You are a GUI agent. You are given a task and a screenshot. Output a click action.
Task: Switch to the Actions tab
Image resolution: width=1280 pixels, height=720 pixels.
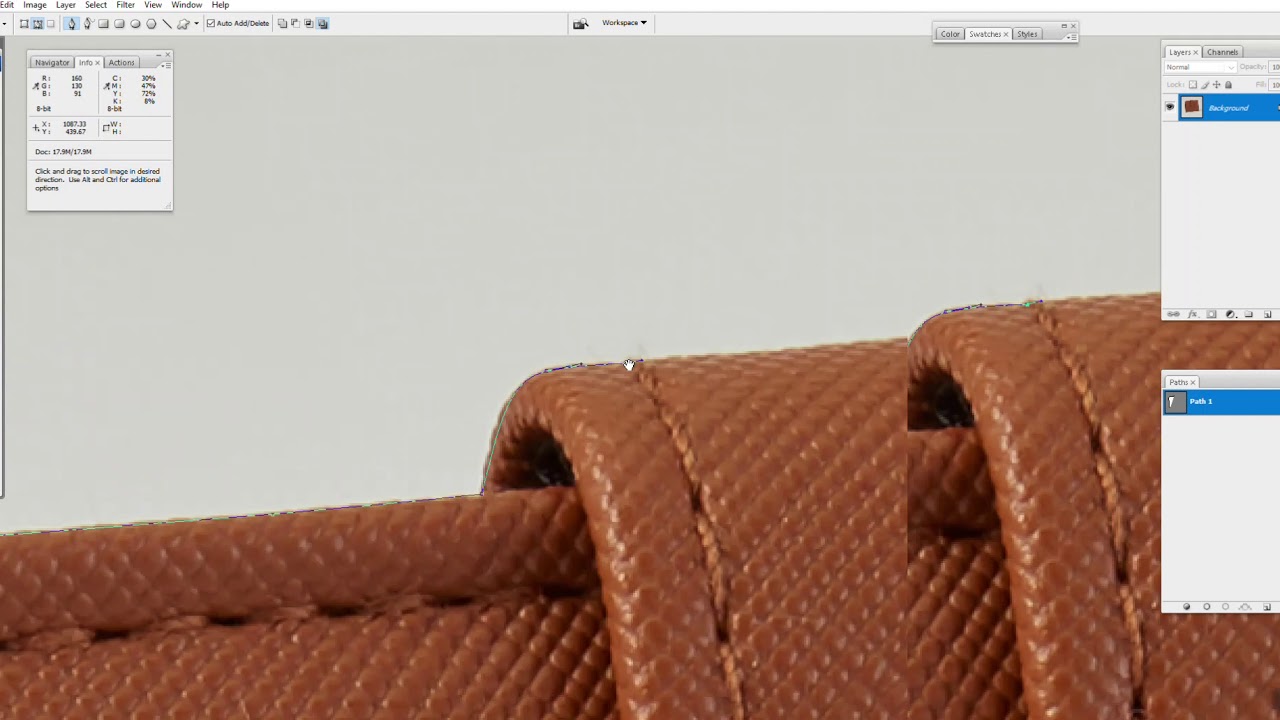click(x=121, y=62)
